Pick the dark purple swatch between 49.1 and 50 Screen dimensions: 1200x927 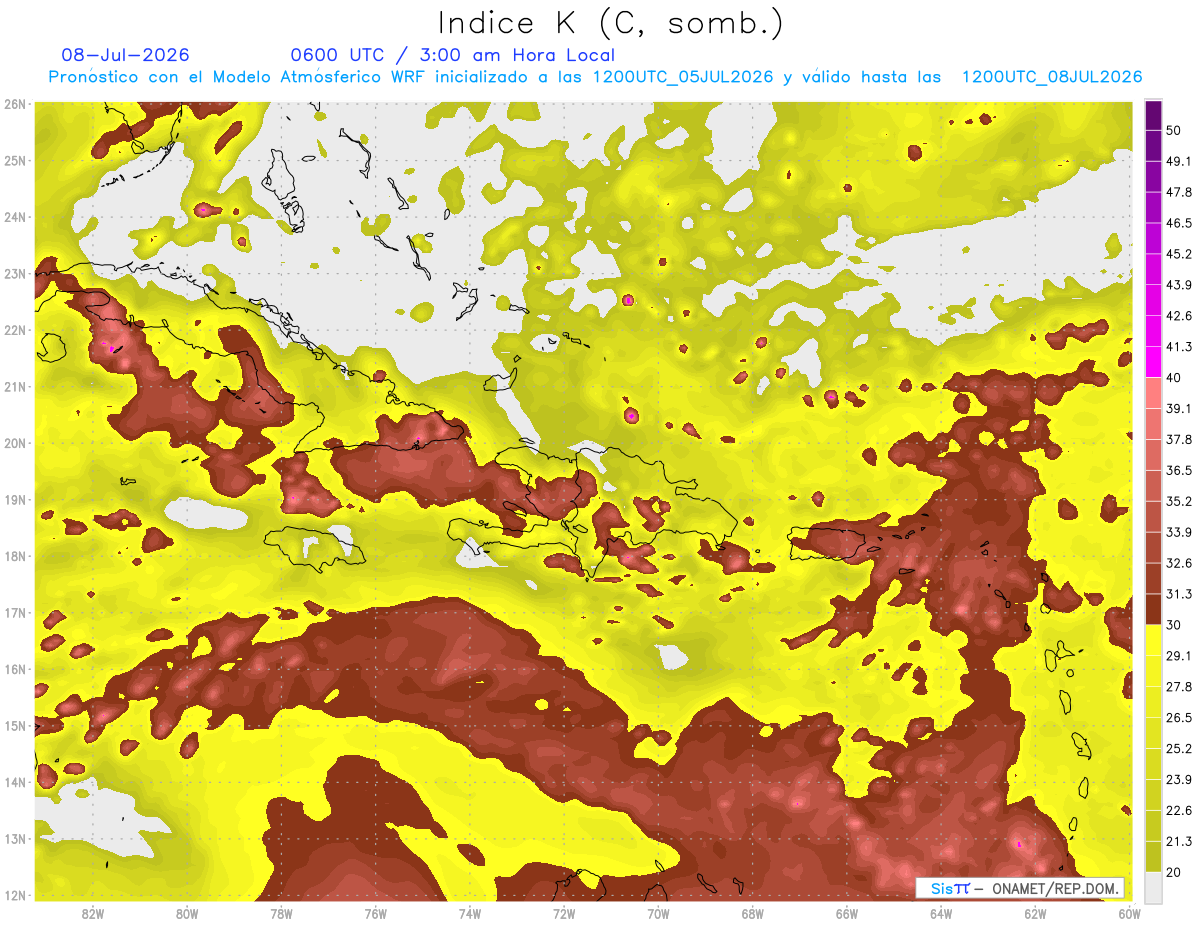click(x=1153, y=146)
